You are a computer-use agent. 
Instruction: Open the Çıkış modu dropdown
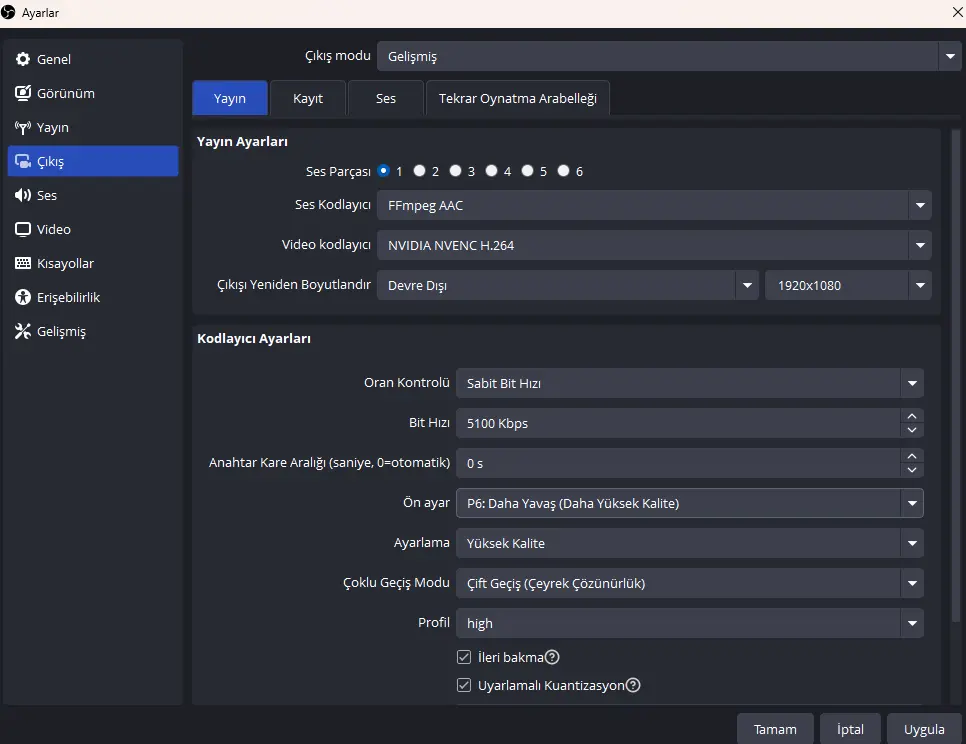pyautogui.click(x=668, y=56)
